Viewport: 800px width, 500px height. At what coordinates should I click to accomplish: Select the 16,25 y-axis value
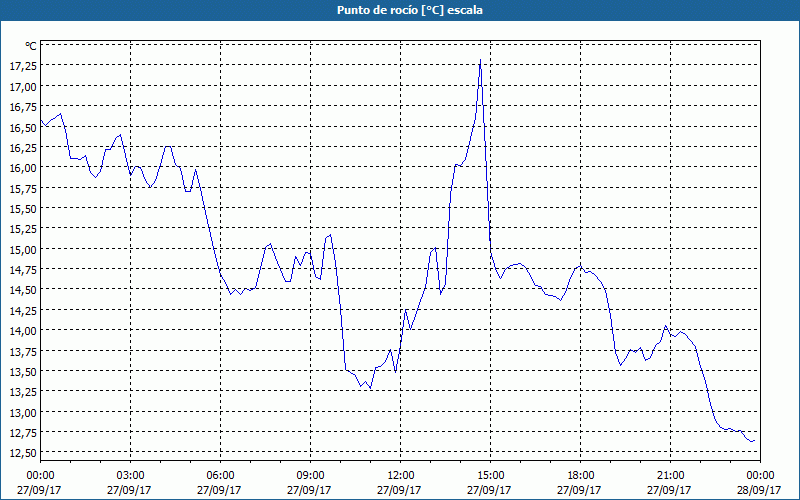[x=23, y=148]
